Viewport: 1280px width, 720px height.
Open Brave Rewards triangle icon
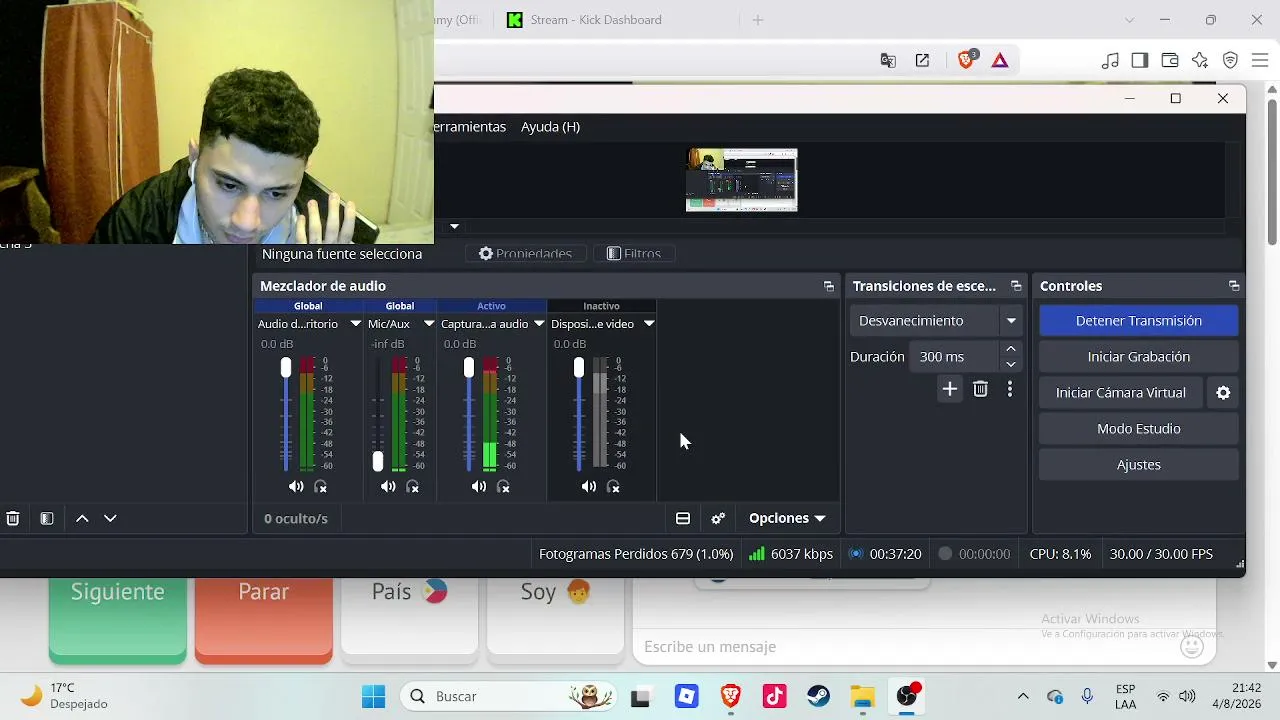coord(1000,61)
